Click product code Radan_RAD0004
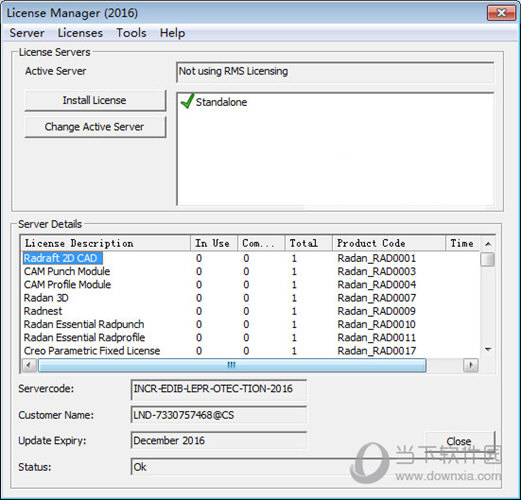This screenshot has width=521, height=500. (x=377, y=285)
